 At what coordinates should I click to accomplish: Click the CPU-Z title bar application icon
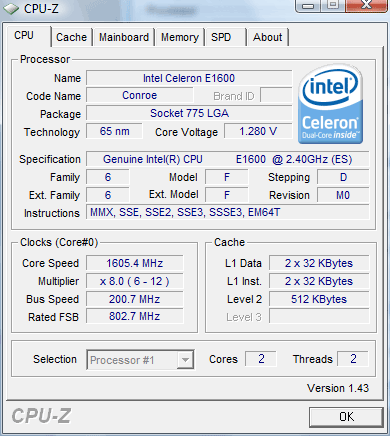click(x=11, y=9)
